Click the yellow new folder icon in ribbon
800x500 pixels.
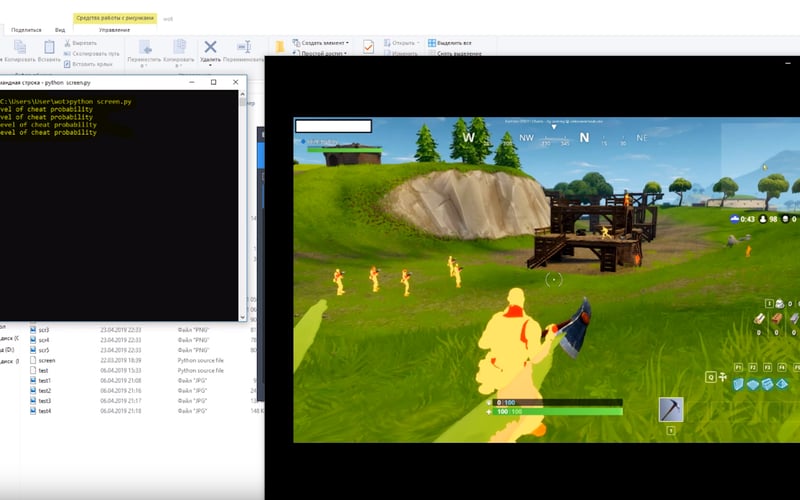click(279, 47)
